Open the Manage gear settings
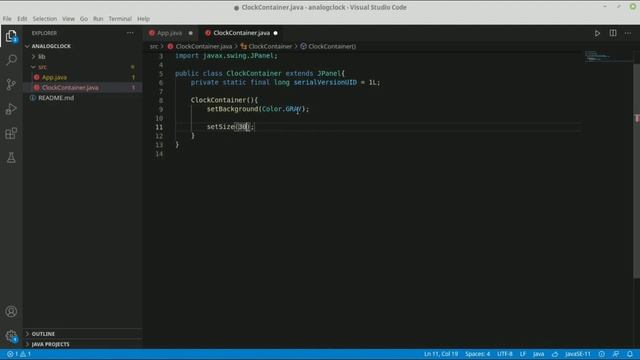This screenshot has height=360, width=640. 11,336
